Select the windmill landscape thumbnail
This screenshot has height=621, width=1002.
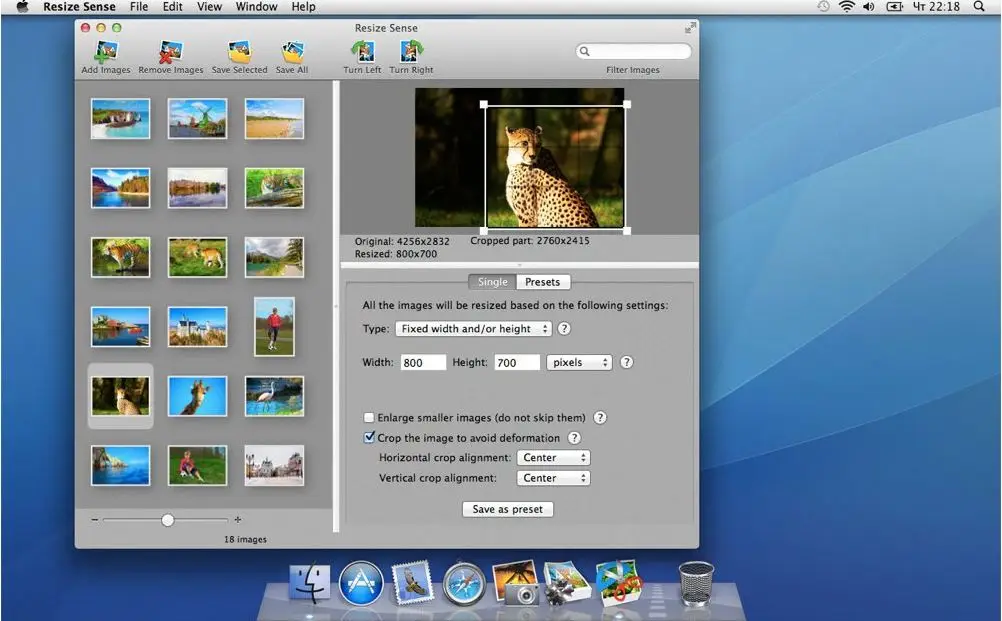click(197, 118)
